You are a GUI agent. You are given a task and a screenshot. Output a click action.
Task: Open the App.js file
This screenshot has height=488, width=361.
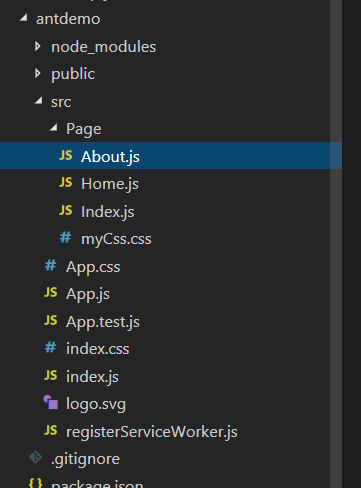point(88,294)
